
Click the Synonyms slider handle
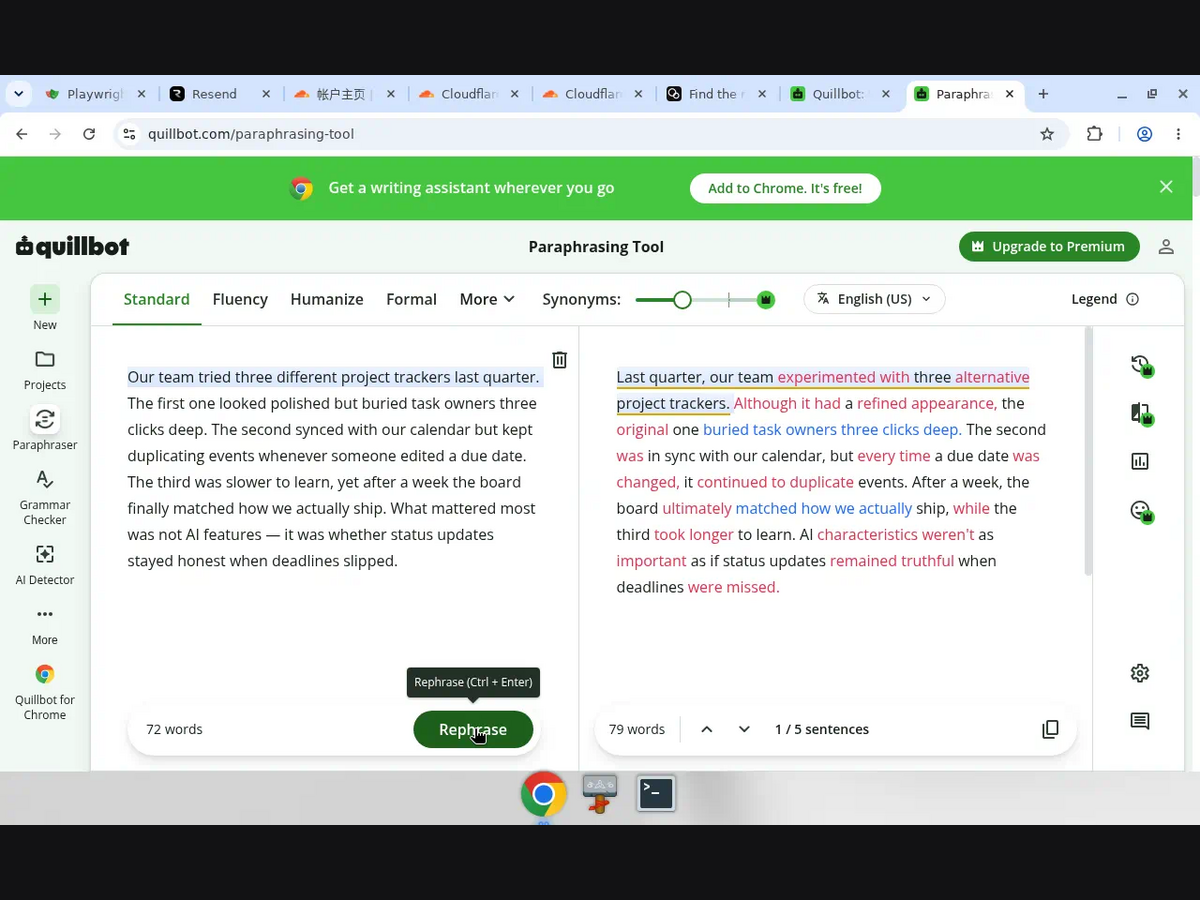[682, 299]
